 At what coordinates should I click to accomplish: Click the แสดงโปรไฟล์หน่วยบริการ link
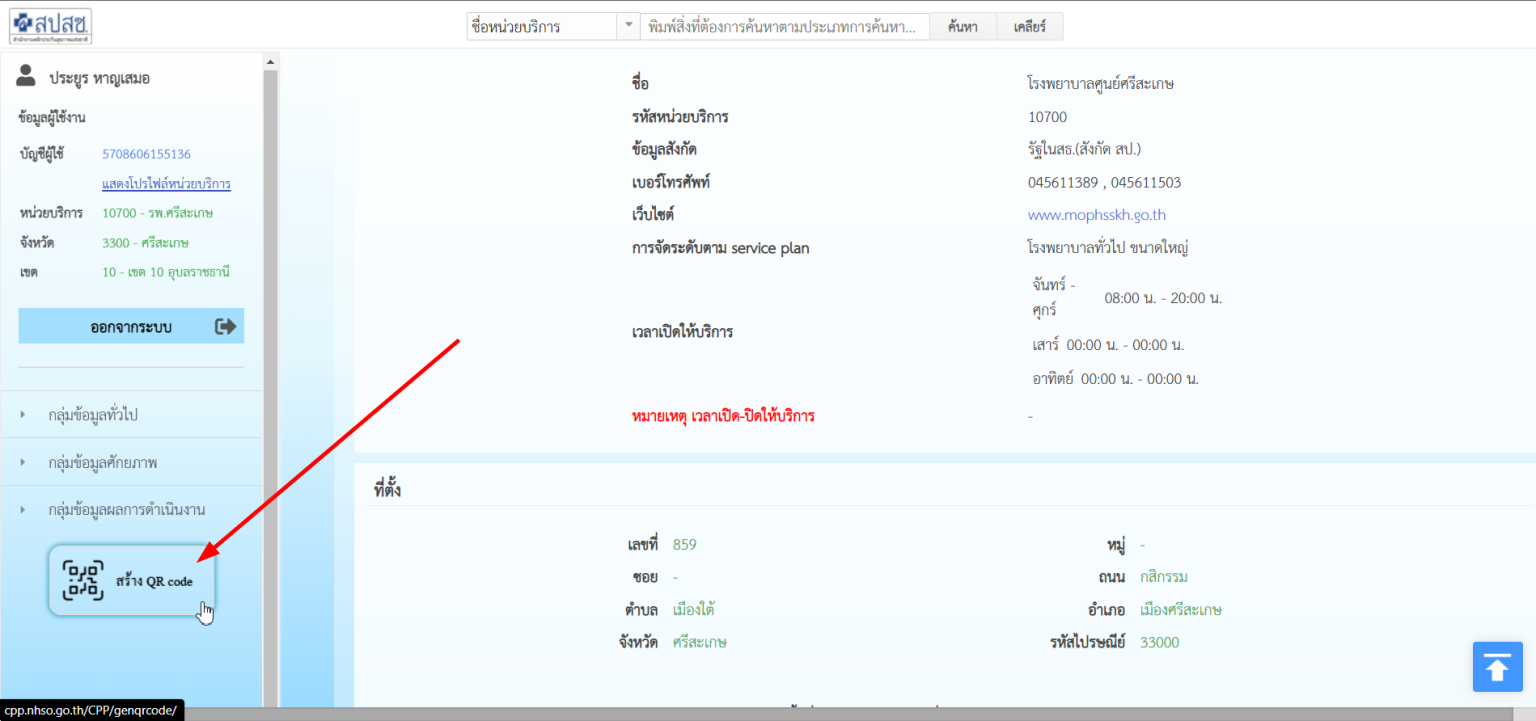click(x=168, y=184)
